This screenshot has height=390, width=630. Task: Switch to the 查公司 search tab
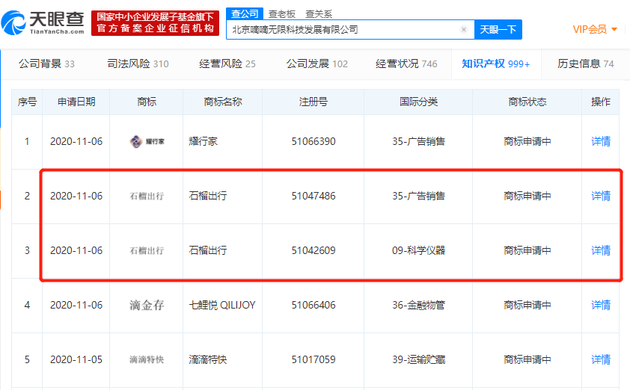(245, 14)
